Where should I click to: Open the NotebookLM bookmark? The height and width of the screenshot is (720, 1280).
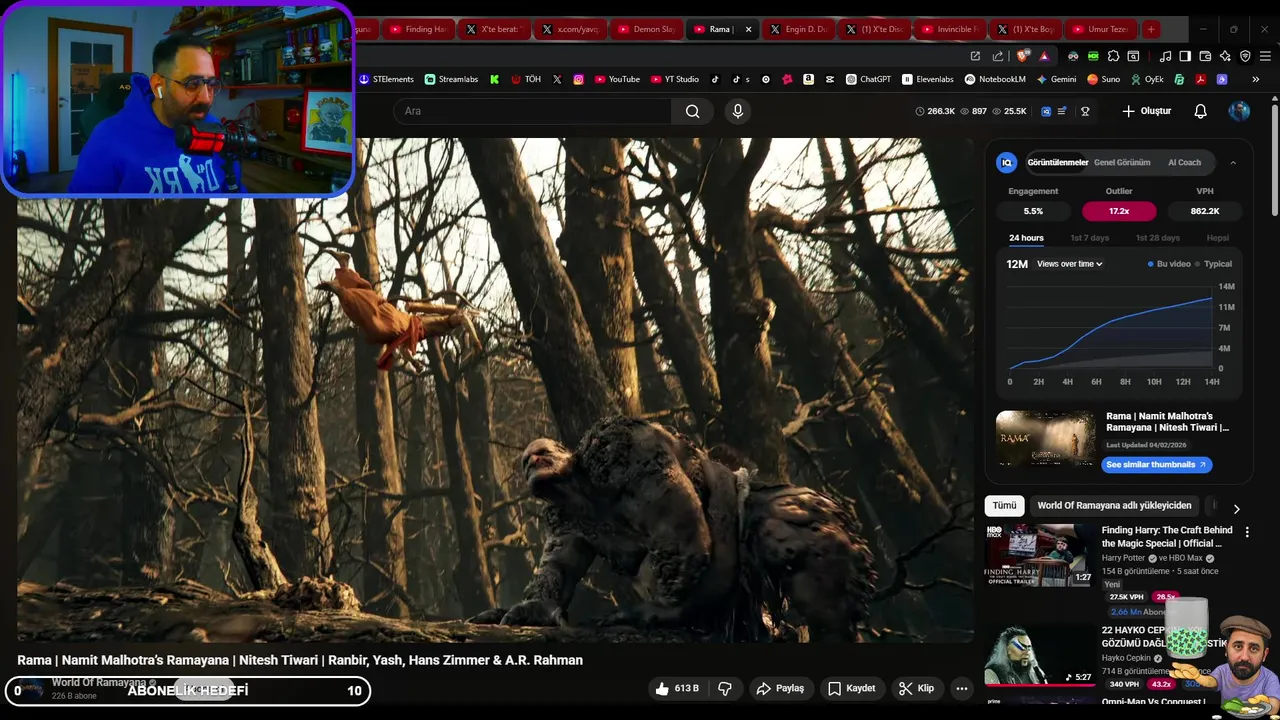pyautogui.click(x=995, y=79)
